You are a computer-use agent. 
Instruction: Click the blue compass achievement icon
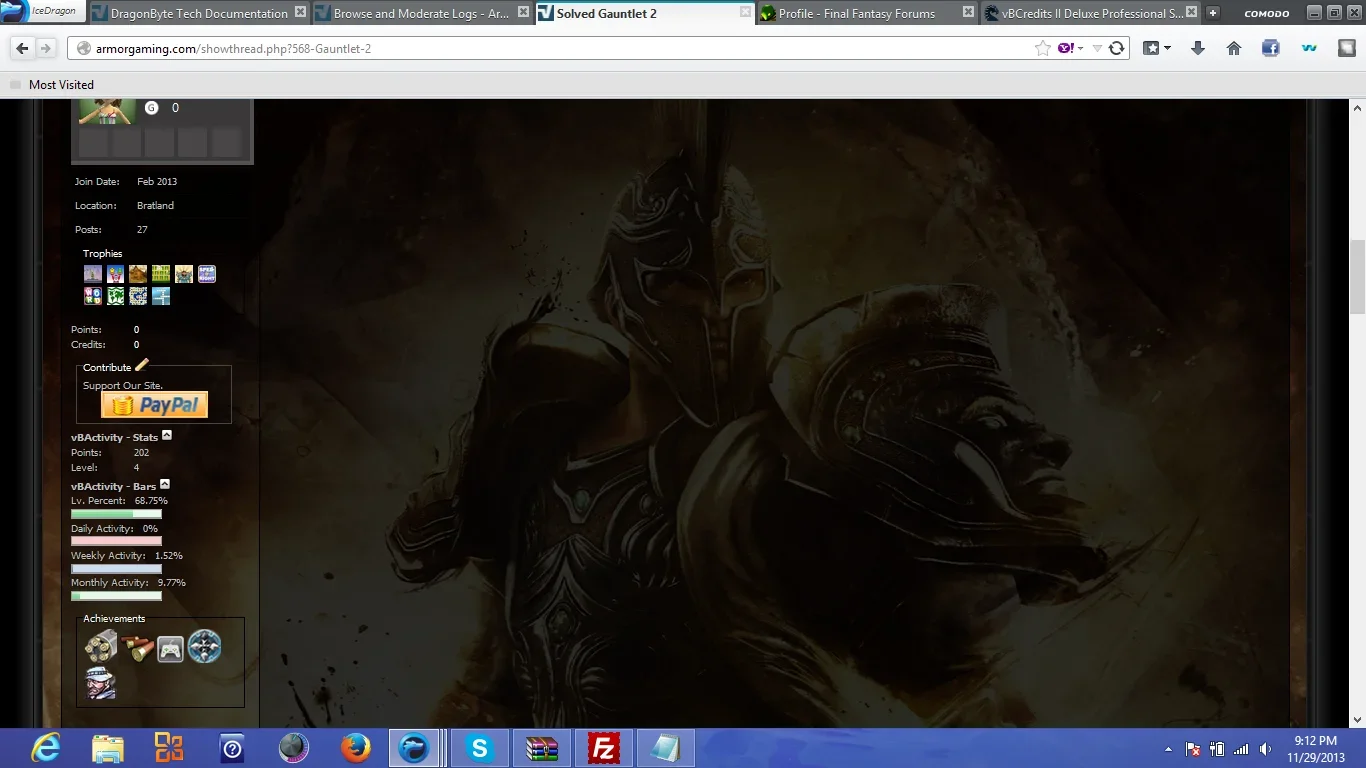[x=205, y=647]
